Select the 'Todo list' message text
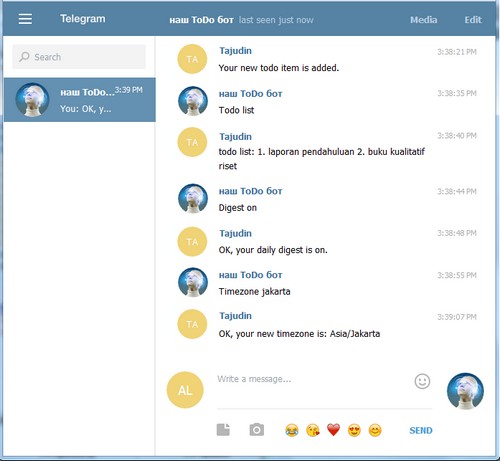The height and width of the screenshot is (461, 500). point(236,110)
